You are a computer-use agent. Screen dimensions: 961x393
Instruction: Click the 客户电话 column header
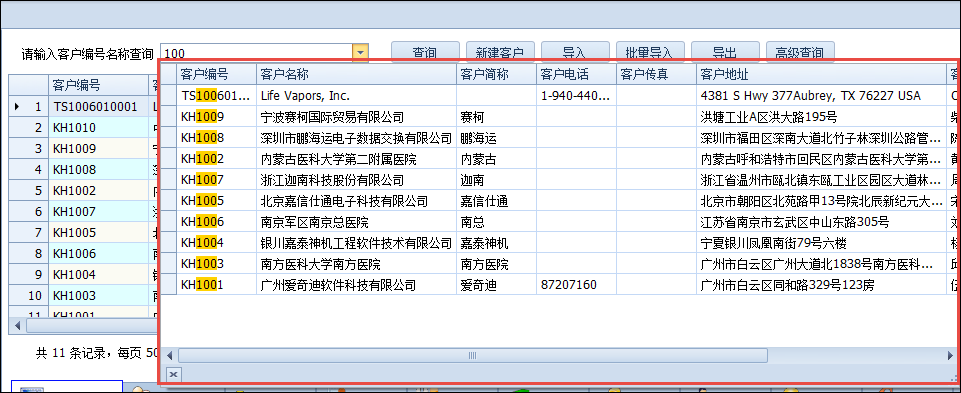tap(576, 74)
